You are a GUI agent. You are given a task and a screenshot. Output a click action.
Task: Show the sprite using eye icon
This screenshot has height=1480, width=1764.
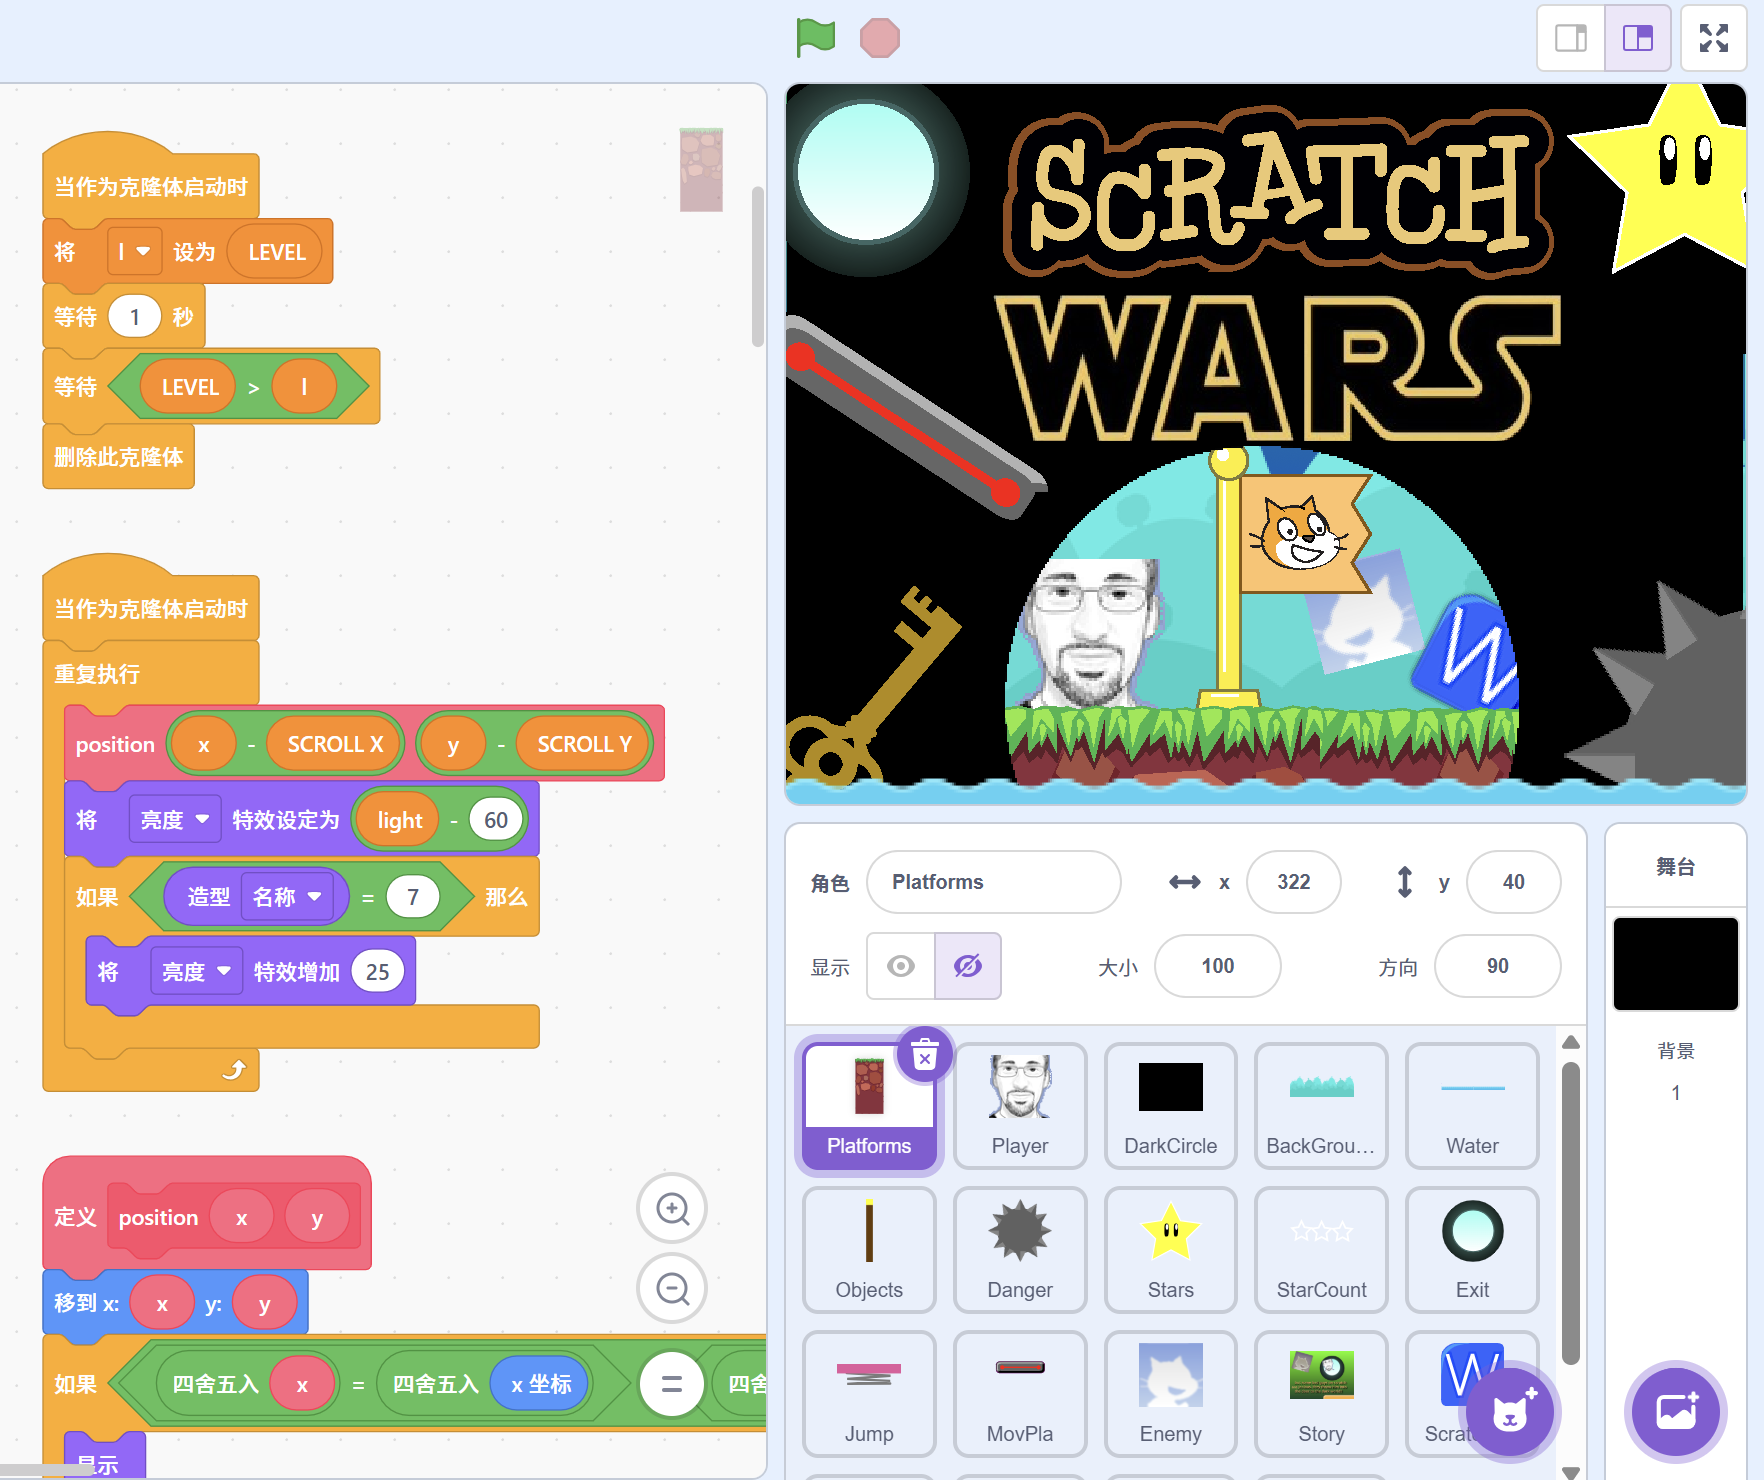point(901,966)
